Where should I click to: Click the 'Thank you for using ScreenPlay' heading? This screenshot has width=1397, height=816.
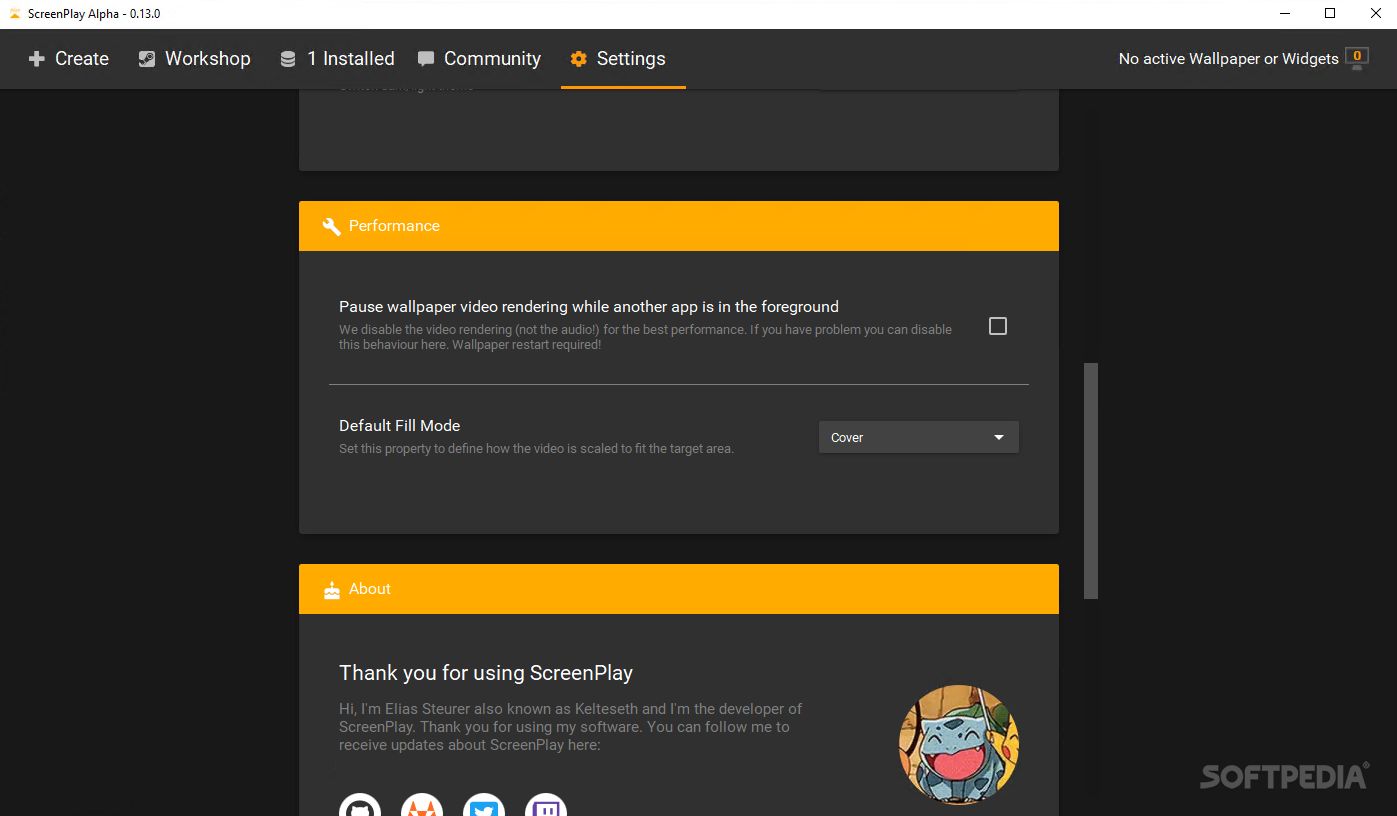click(486, 673)
